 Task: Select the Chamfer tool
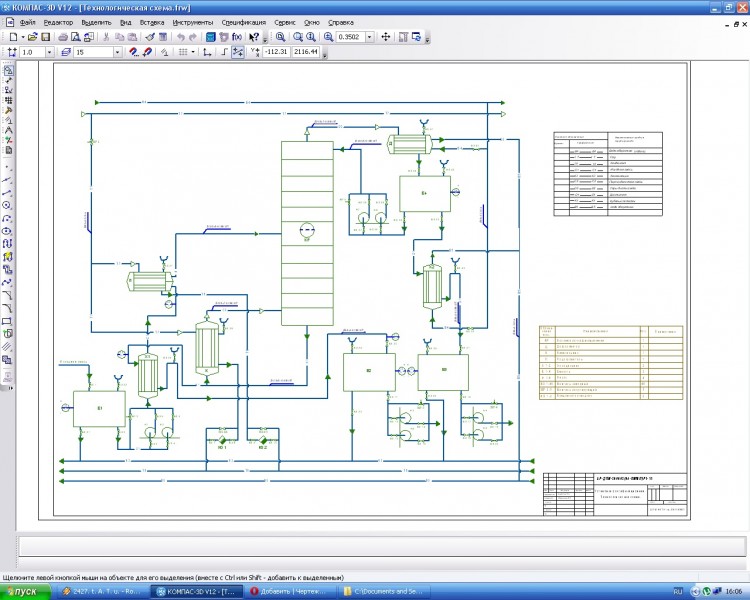(x=7, y=295)
